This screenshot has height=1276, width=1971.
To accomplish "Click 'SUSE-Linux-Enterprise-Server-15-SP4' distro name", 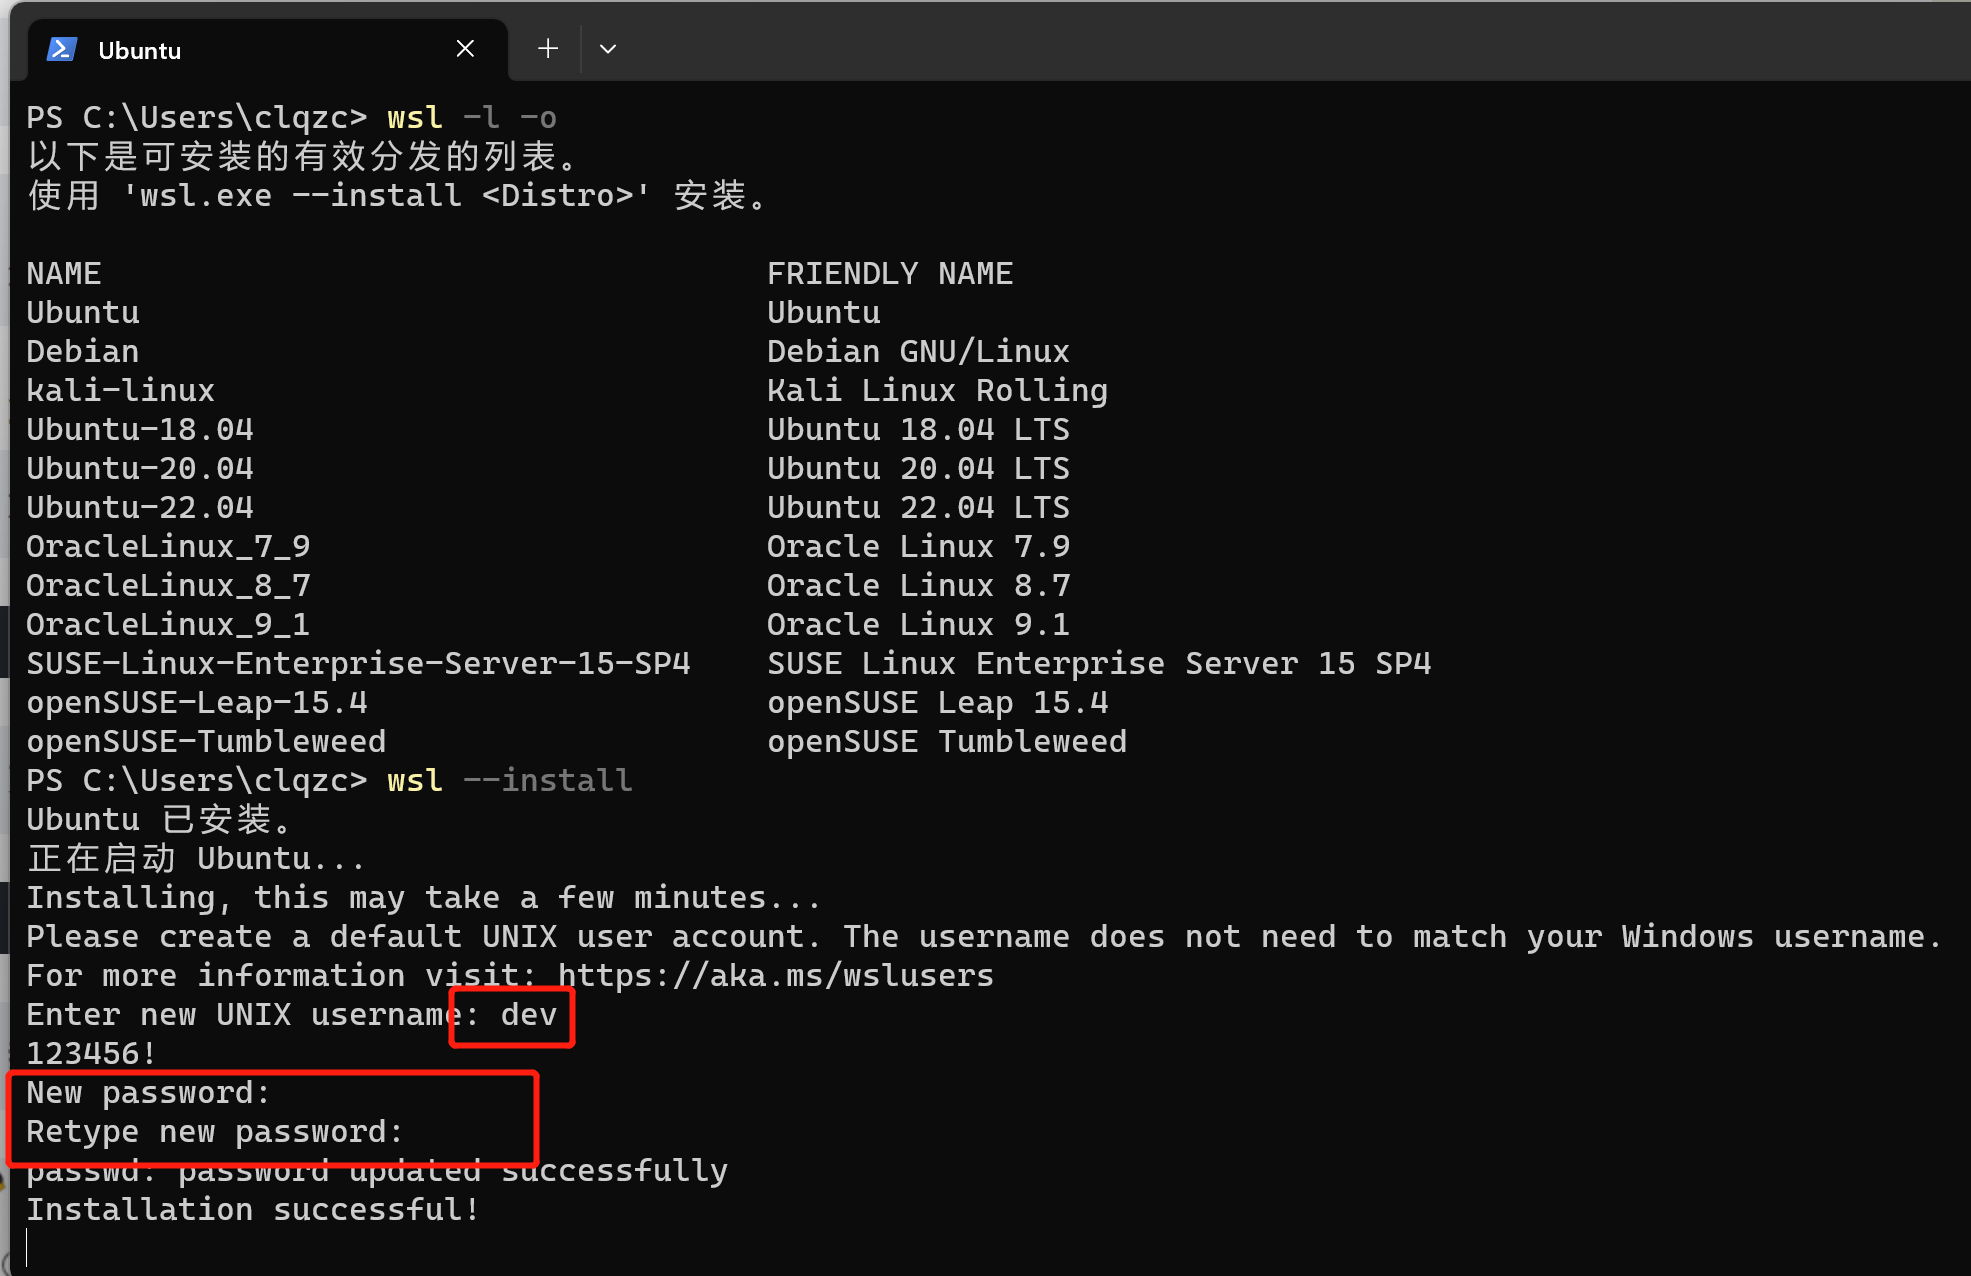I will pyautogui.click(x=358, y=663).
